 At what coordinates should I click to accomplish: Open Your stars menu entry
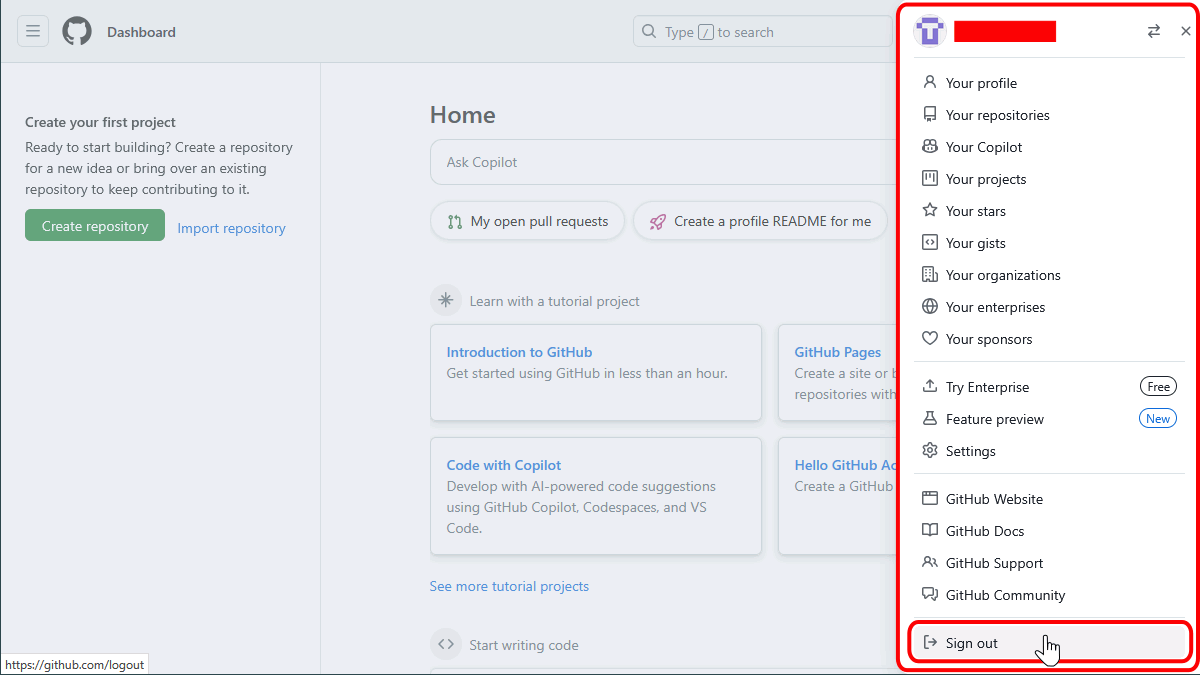(x=1048, y=211)
